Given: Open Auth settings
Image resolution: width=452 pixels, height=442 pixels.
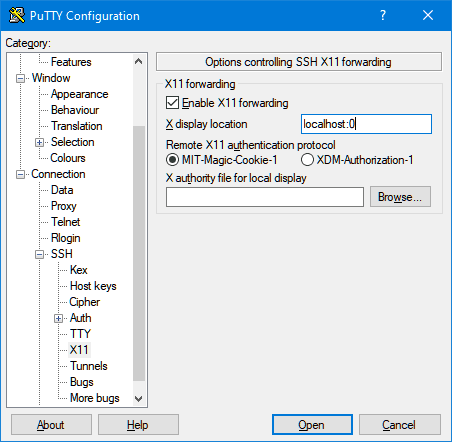Looking at the screenshot, I should [x=81, y=318].
